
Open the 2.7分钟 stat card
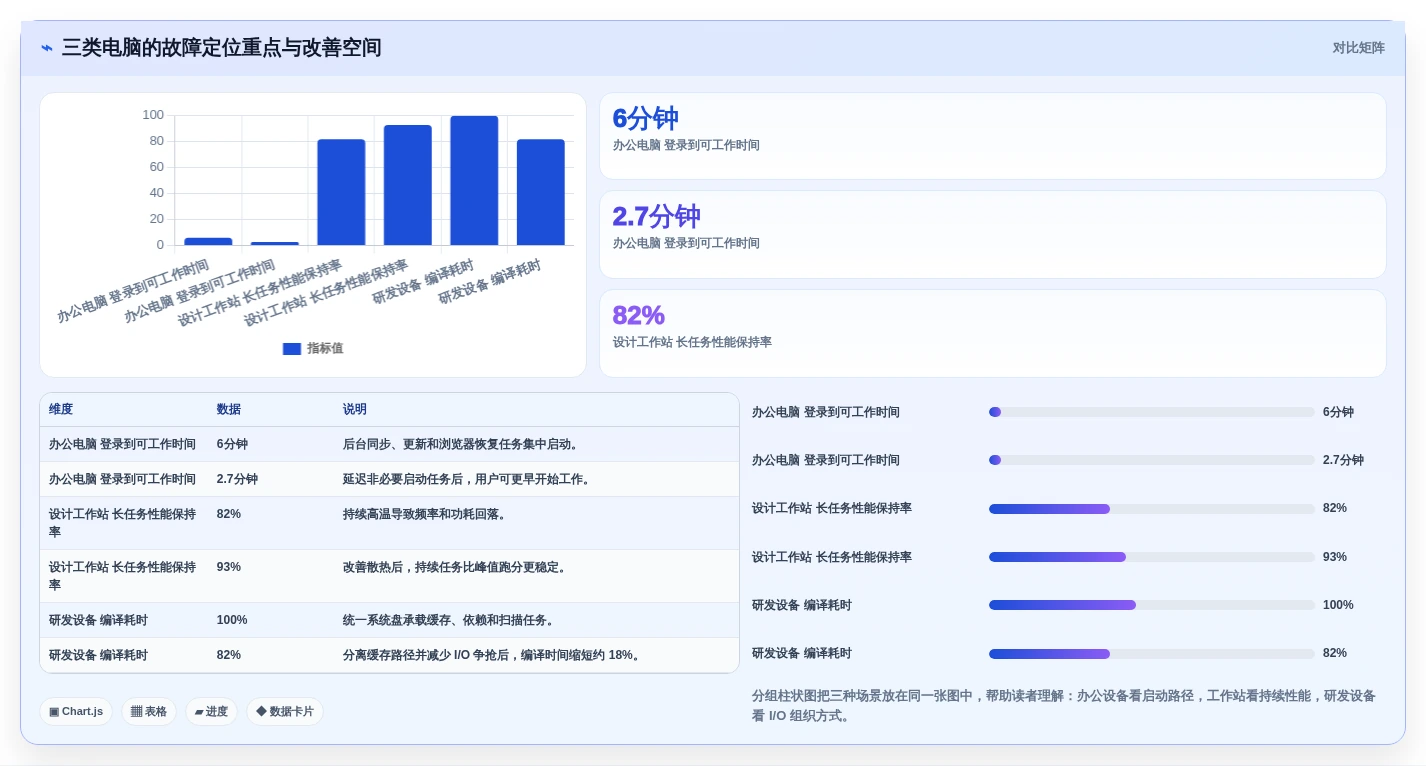(992, 234)
